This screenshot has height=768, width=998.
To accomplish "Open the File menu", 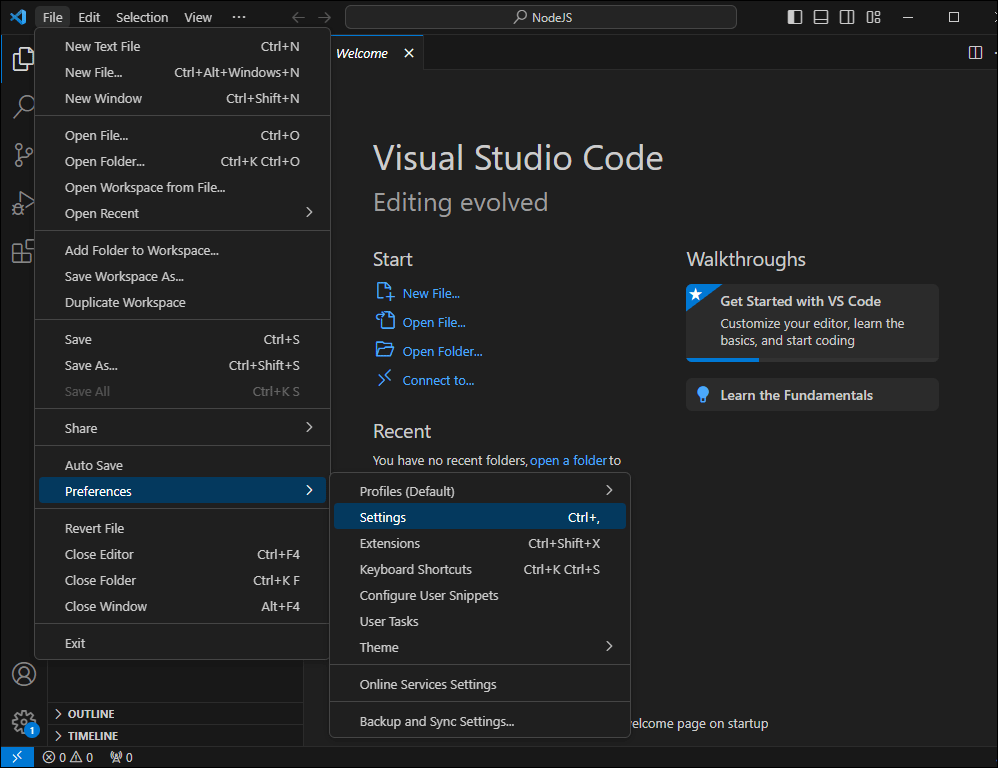I will point(53,17).
